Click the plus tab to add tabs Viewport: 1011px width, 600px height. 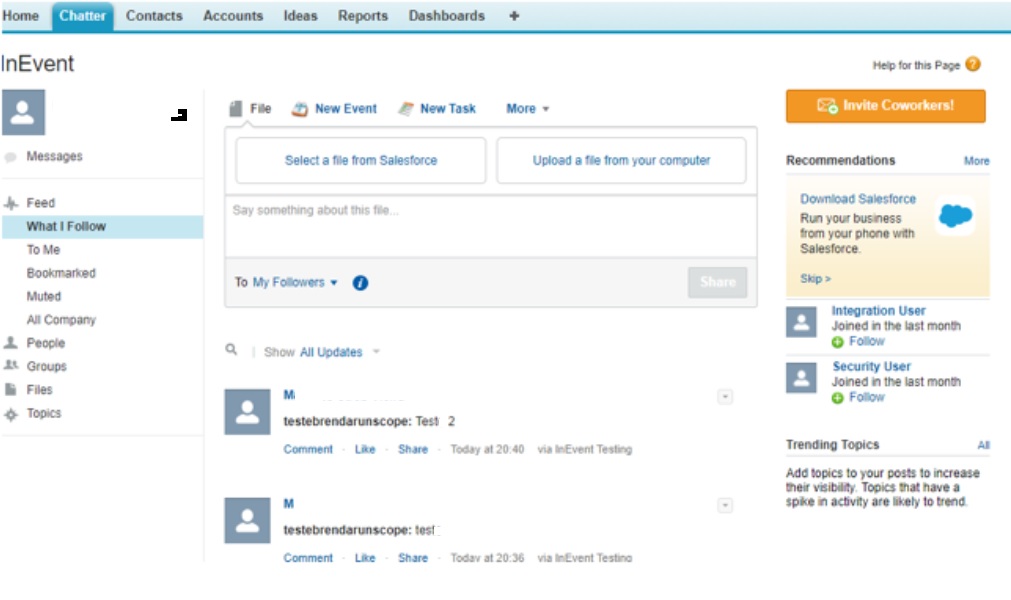(x=514, y=16)
